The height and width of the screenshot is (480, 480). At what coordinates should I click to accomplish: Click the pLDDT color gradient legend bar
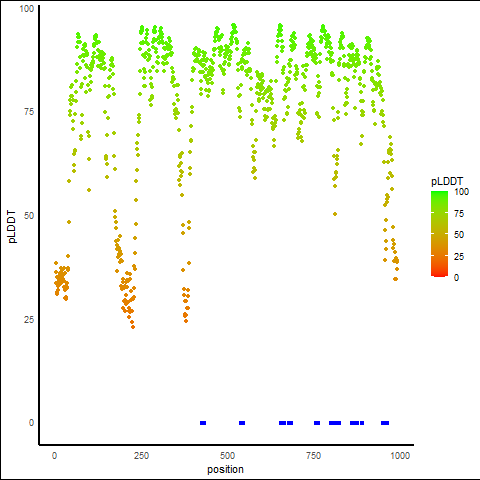point(439,234)
